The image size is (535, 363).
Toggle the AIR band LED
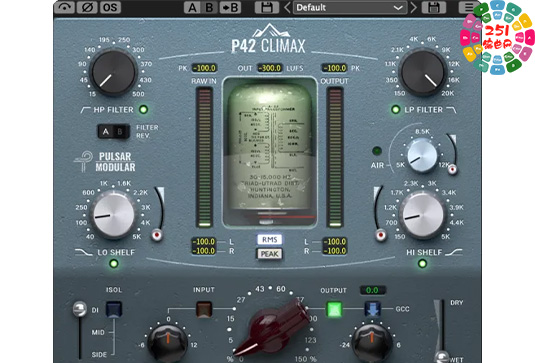click(377, 150)
